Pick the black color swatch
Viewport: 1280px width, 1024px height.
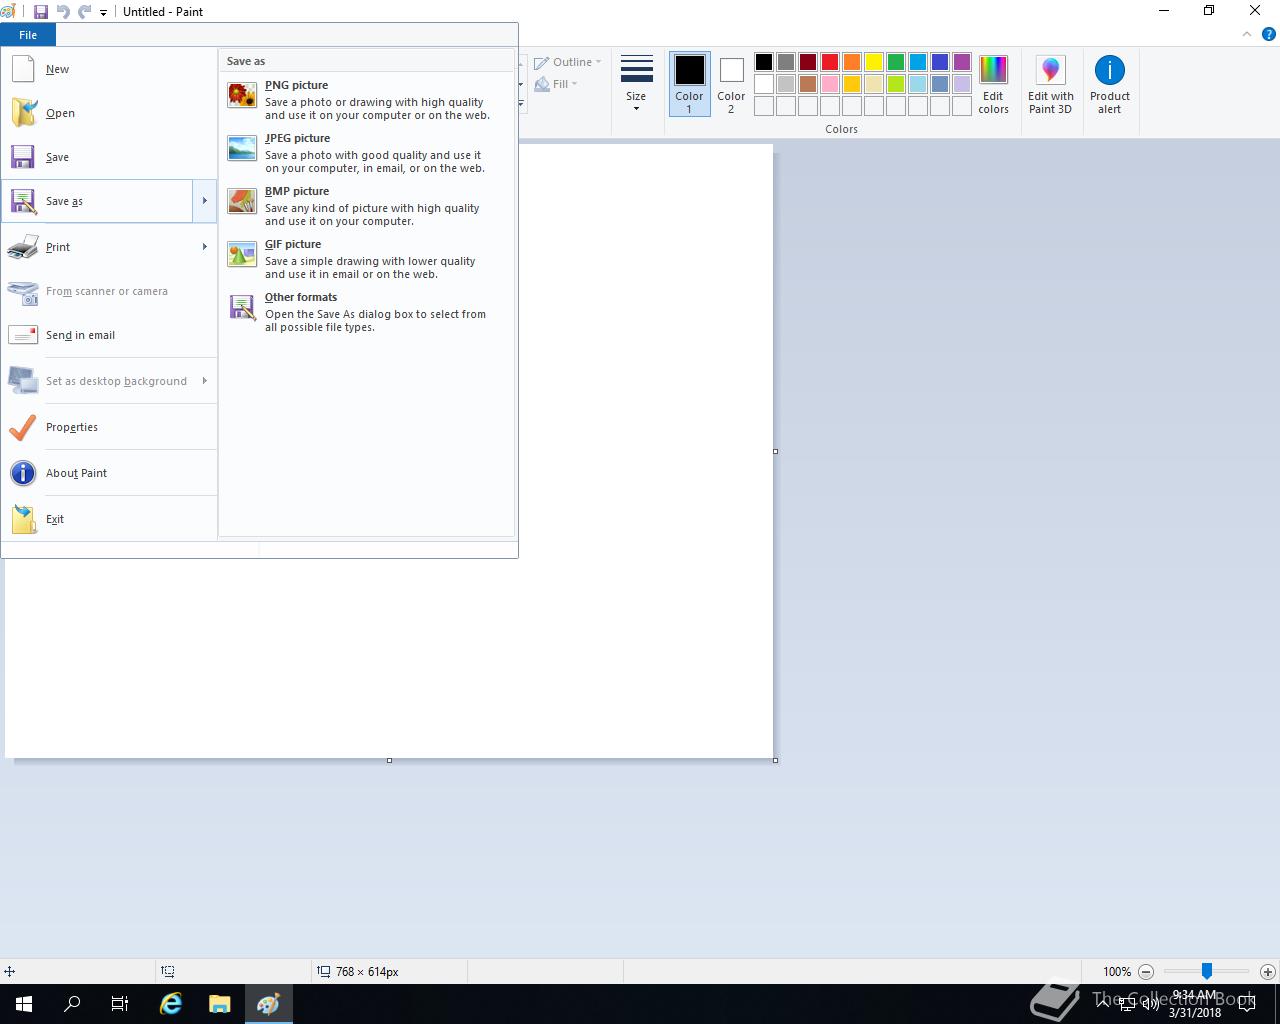(x=764, y=62)
